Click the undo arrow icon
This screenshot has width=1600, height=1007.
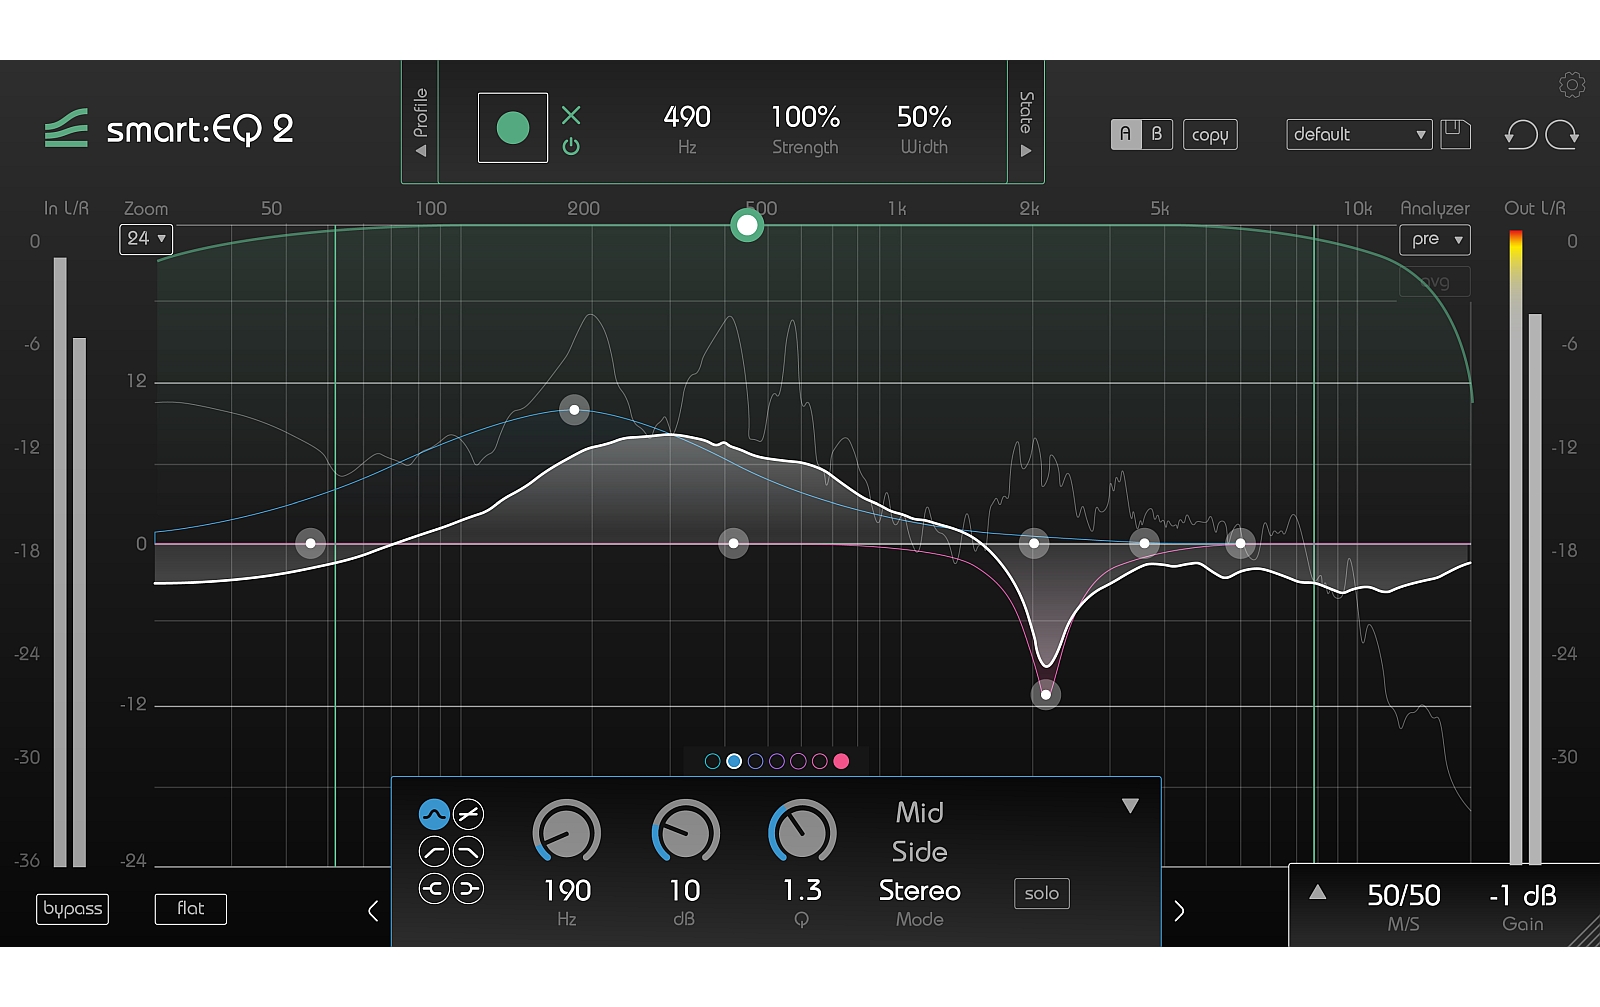pos(1521,134)
